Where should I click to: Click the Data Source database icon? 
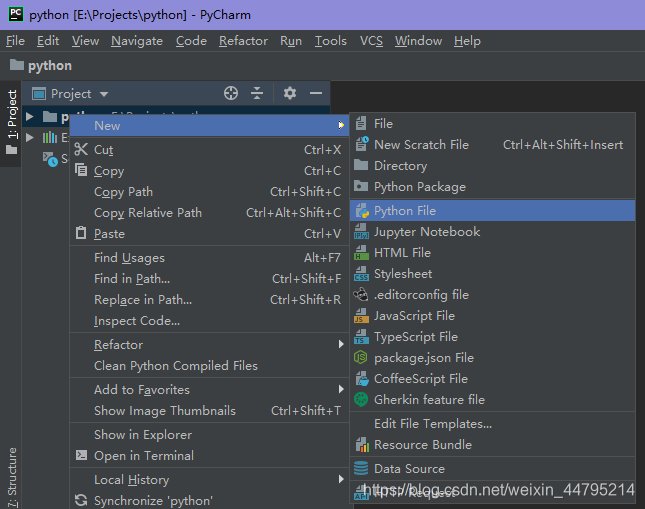click(361, 468)
